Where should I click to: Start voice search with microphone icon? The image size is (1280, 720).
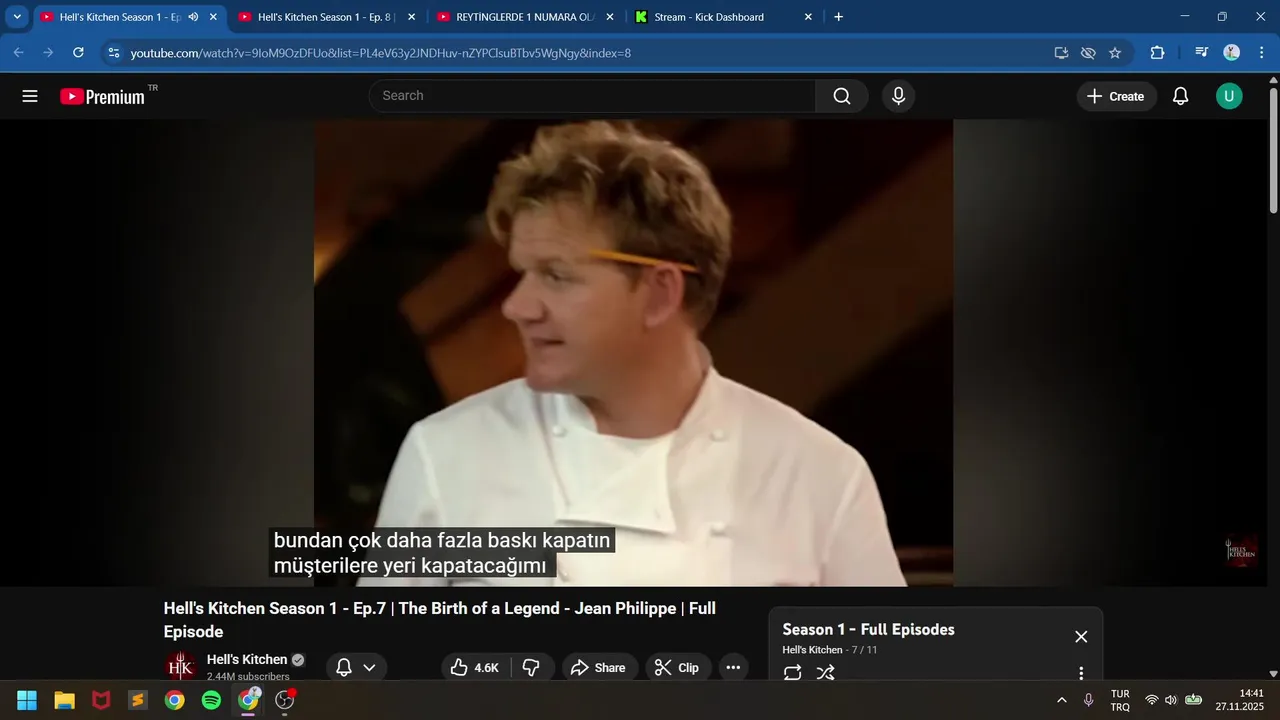[x=898, y=96]
